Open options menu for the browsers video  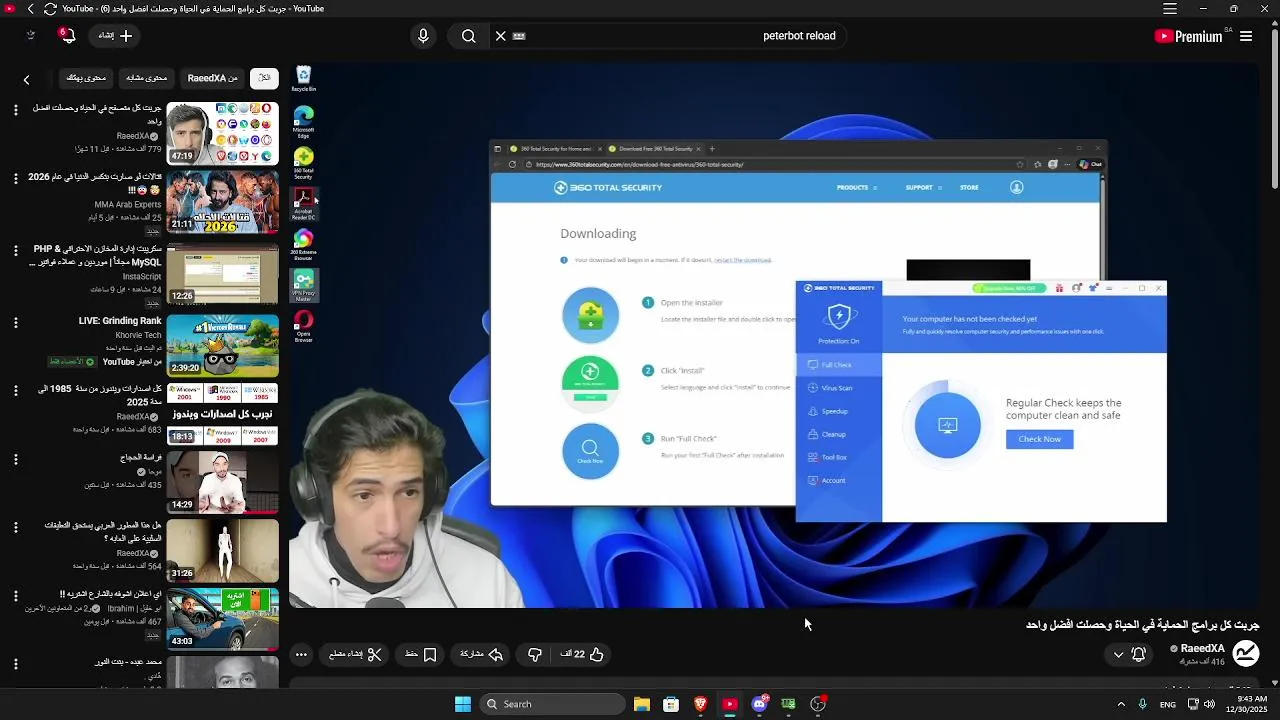click(16, 109)
